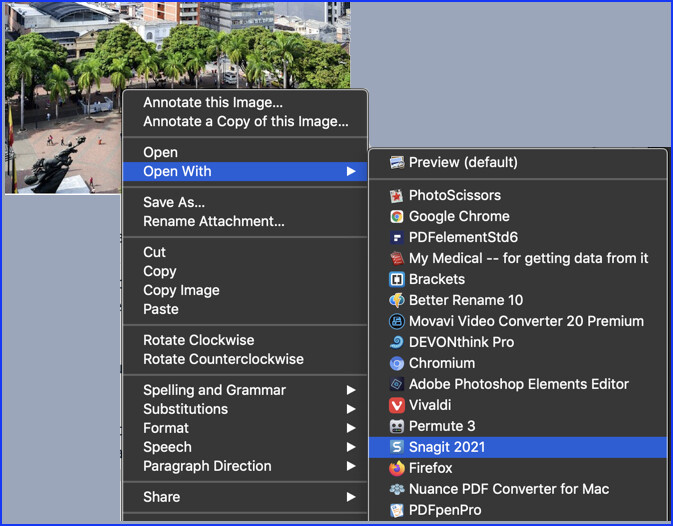Screen dimensions: 673x526
Task: Expand the Substitutions submenu arrow
Action: 351,409
